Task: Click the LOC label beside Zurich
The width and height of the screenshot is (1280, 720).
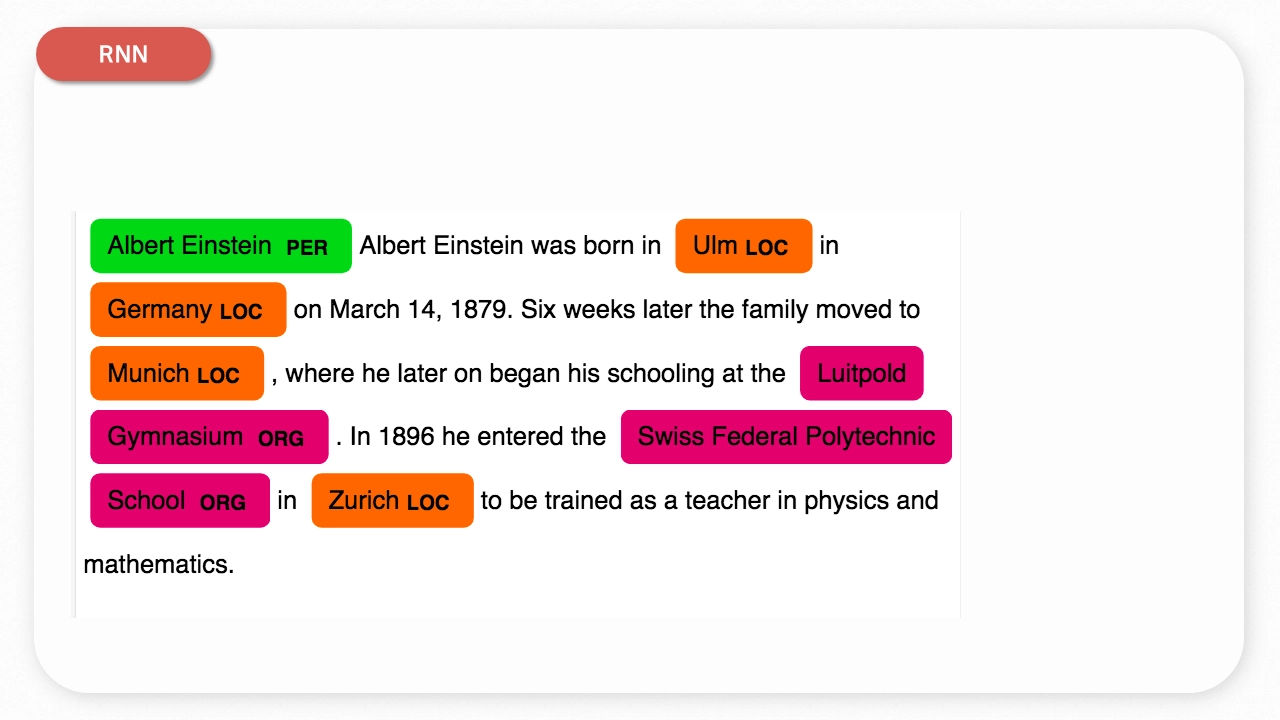Action: (428, 503)
